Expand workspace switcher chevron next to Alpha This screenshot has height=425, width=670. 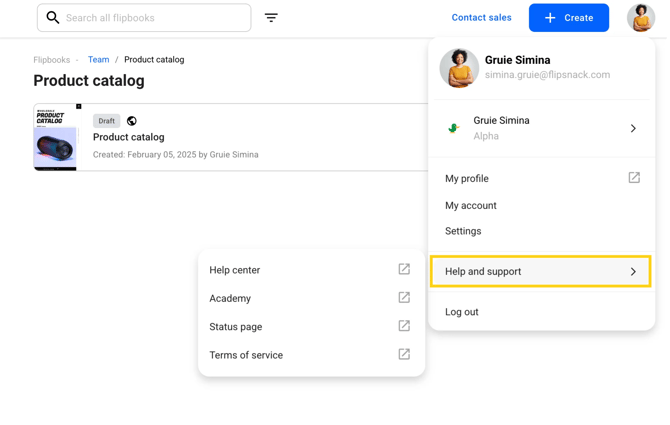633,128
